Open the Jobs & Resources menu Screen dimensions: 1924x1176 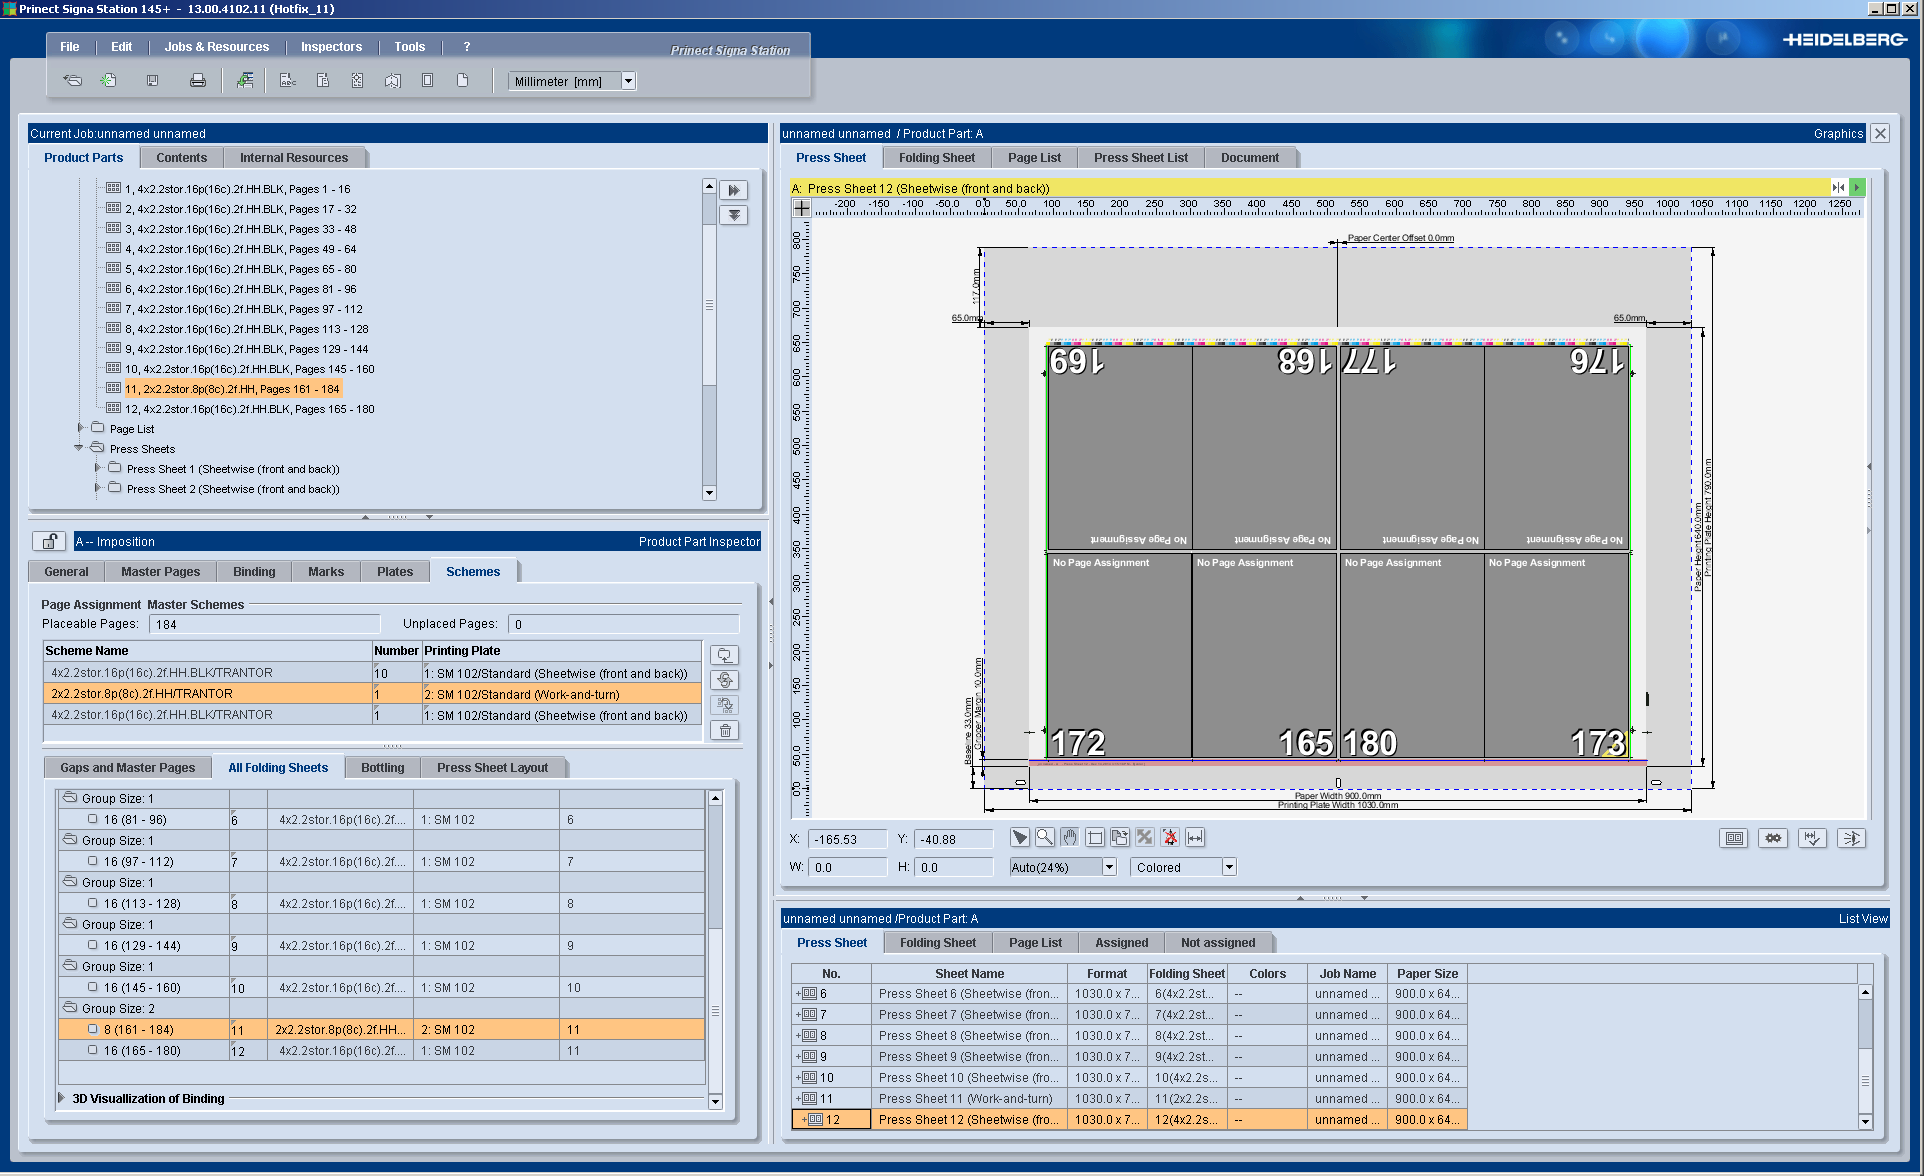tap(216, 47)
